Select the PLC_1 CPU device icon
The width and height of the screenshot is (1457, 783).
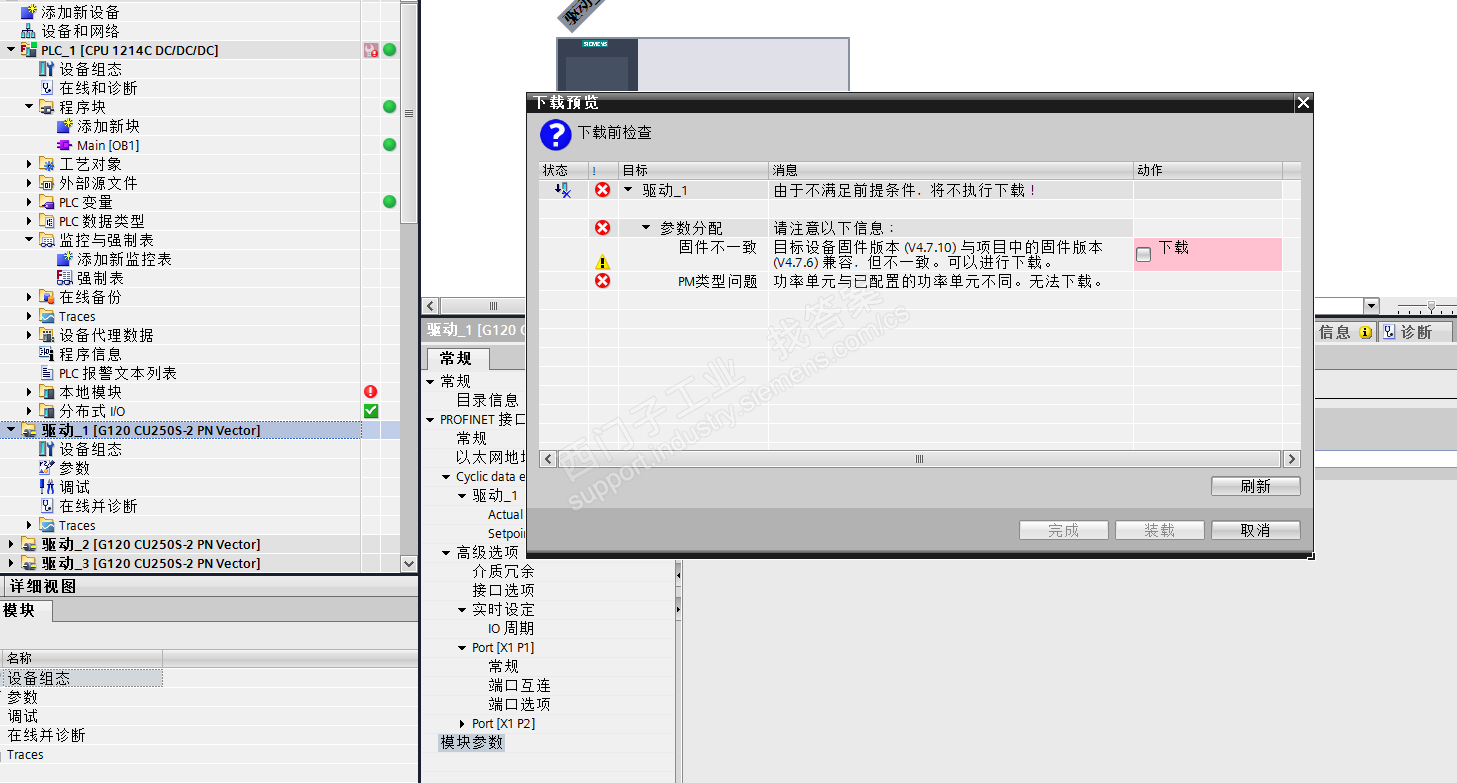tap(28, 50)
